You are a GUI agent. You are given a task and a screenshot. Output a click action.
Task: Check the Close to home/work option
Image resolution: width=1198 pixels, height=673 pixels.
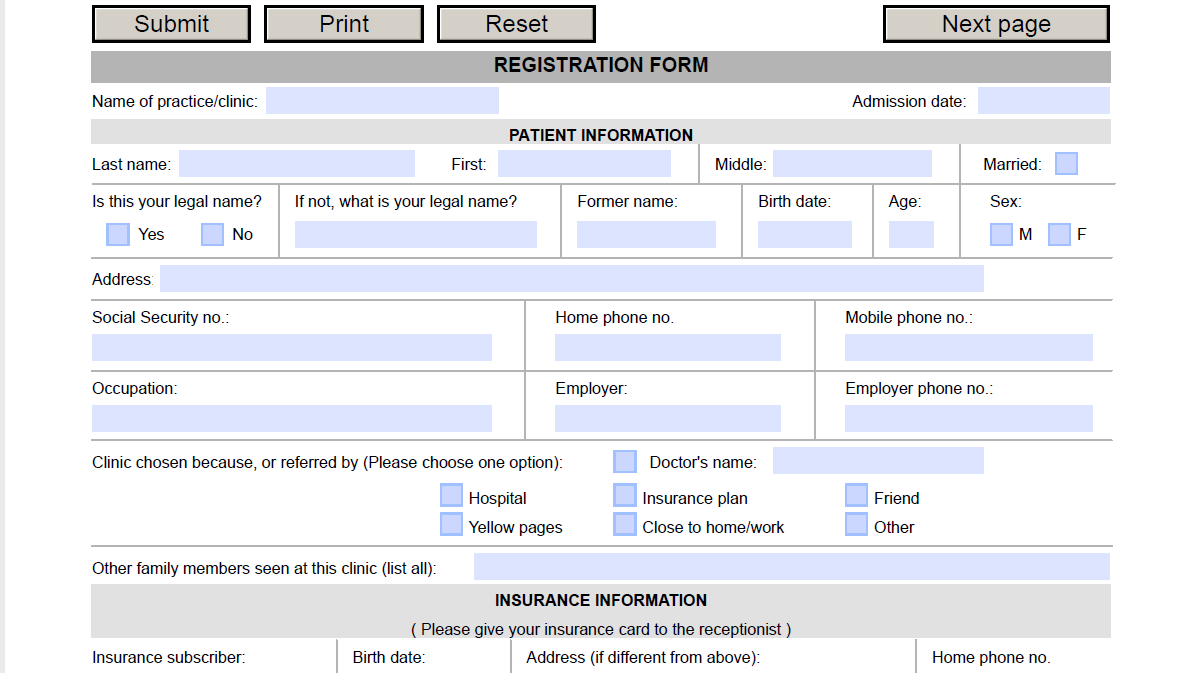pos(625,524)
